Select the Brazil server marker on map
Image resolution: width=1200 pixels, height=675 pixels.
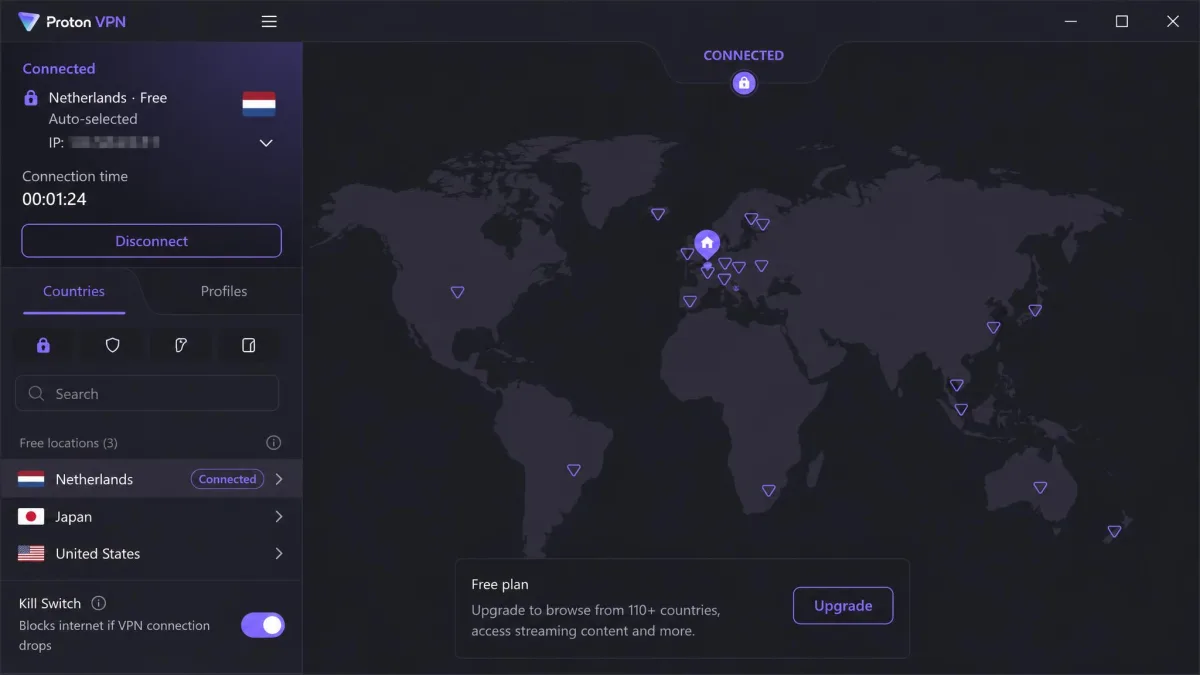click(x=574, y=470)
